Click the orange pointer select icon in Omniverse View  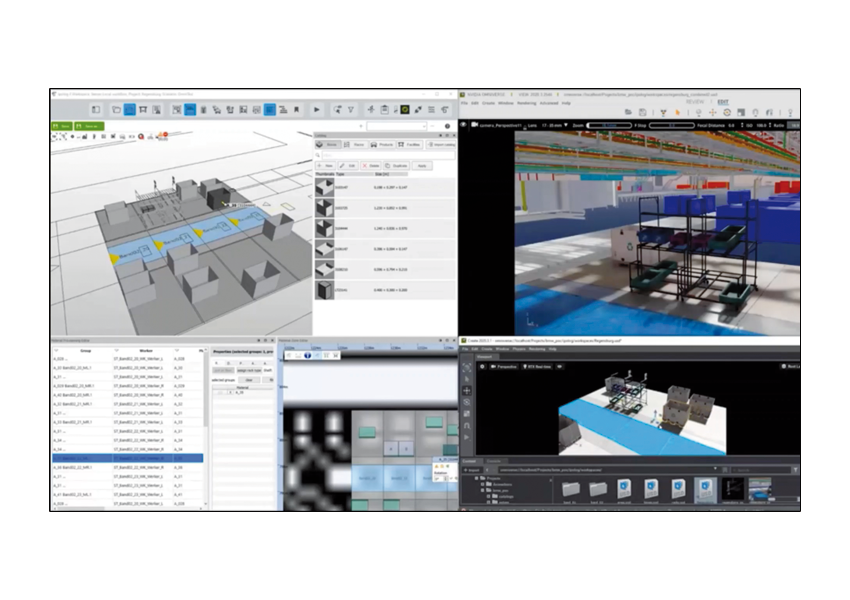[678, 112]
